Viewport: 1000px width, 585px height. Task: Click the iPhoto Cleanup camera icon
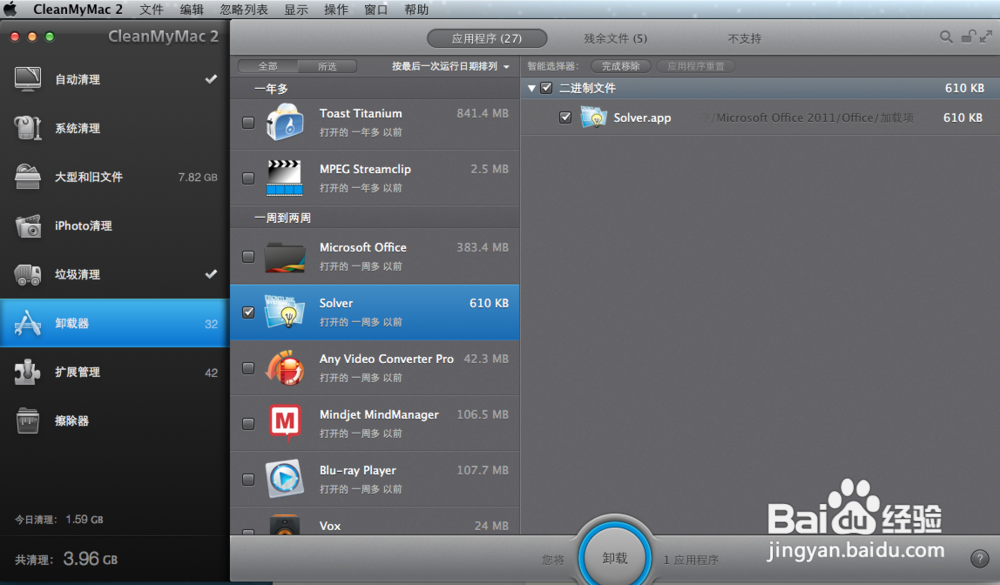pos(28,226)
